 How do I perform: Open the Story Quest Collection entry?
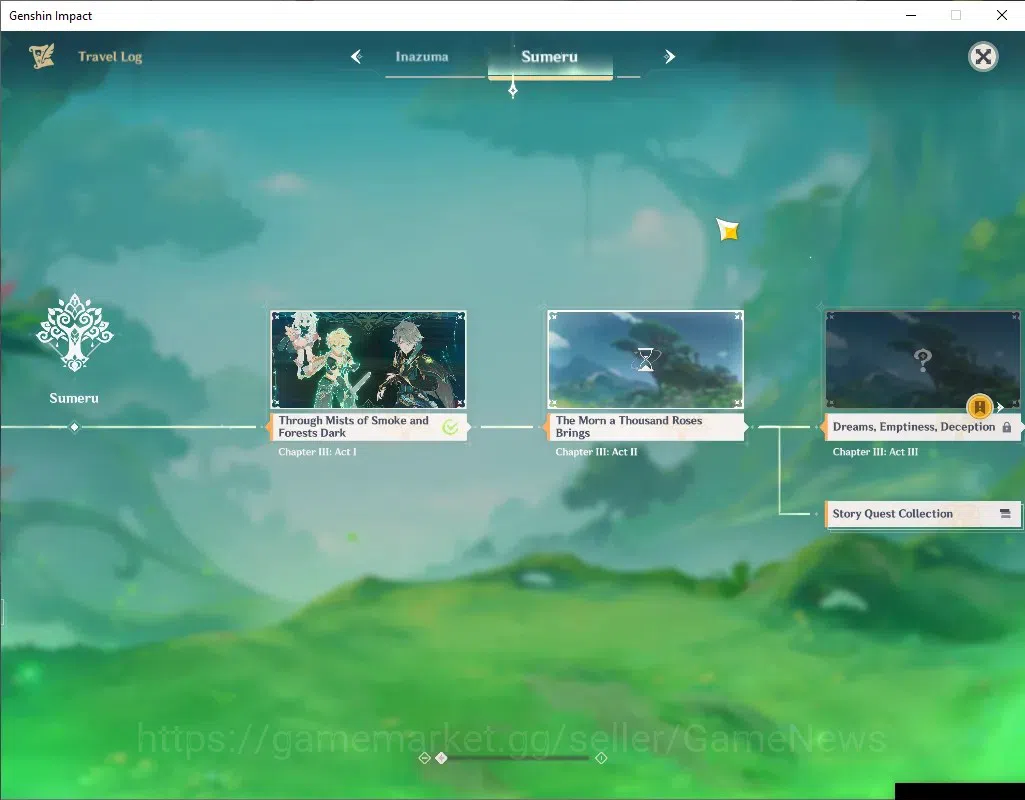point(922,514)
